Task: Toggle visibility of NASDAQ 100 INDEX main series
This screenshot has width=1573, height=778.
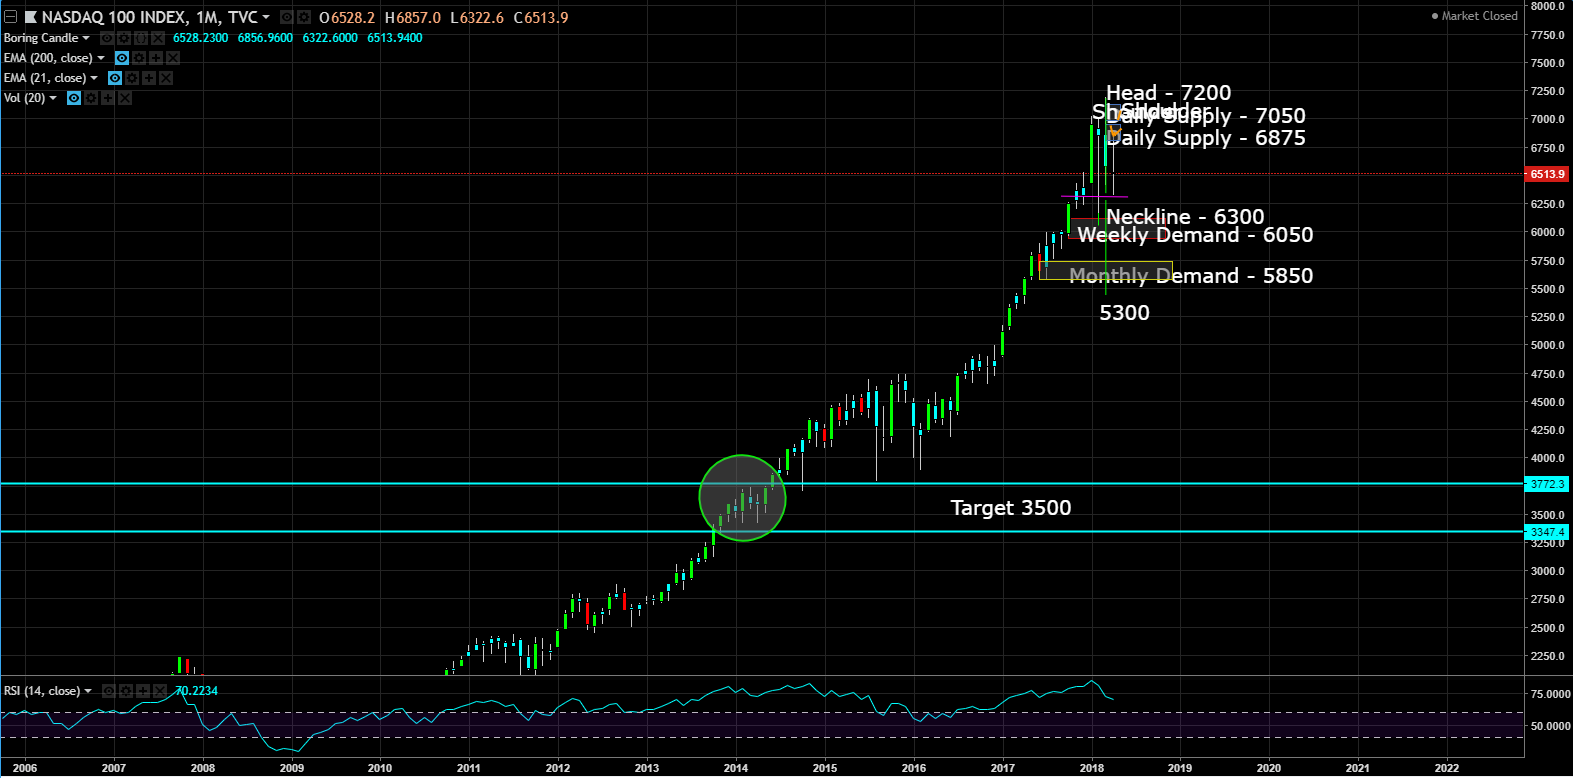Action: click(287, 17)
